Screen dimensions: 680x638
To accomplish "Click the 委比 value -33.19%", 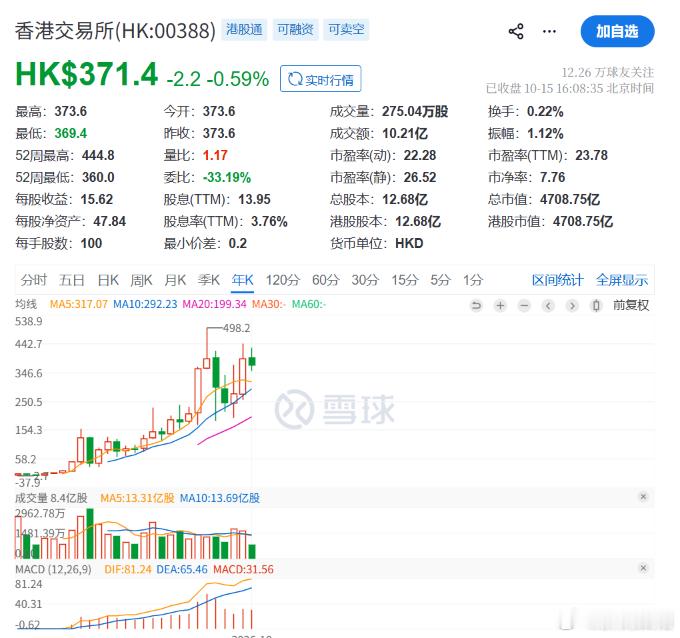I will tap(227, 177).
